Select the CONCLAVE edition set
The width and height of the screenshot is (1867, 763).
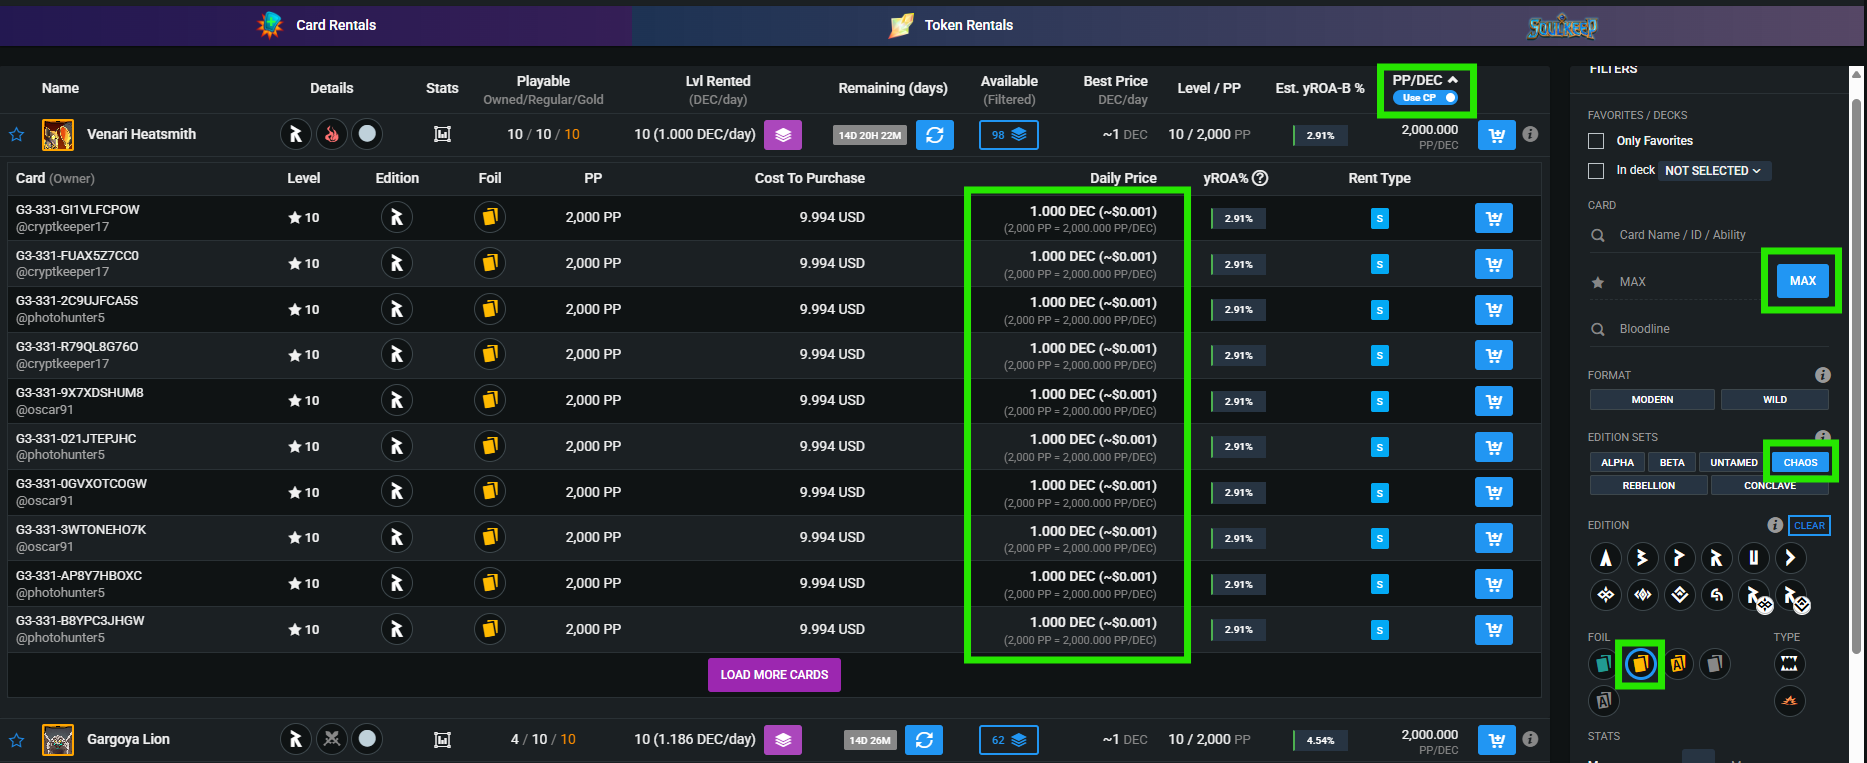click(x=1770, y=486)
